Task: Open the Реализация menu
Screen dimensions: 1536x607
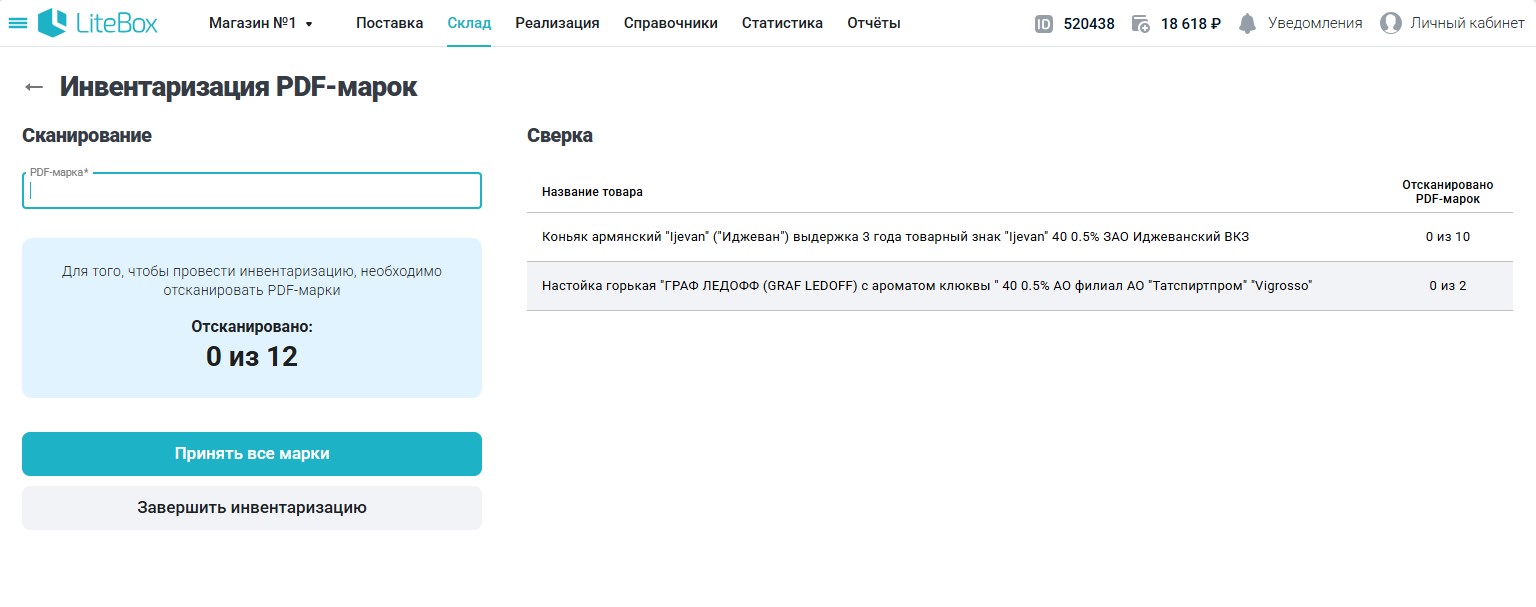Action: pyautogui.click(x=557, y=23)
